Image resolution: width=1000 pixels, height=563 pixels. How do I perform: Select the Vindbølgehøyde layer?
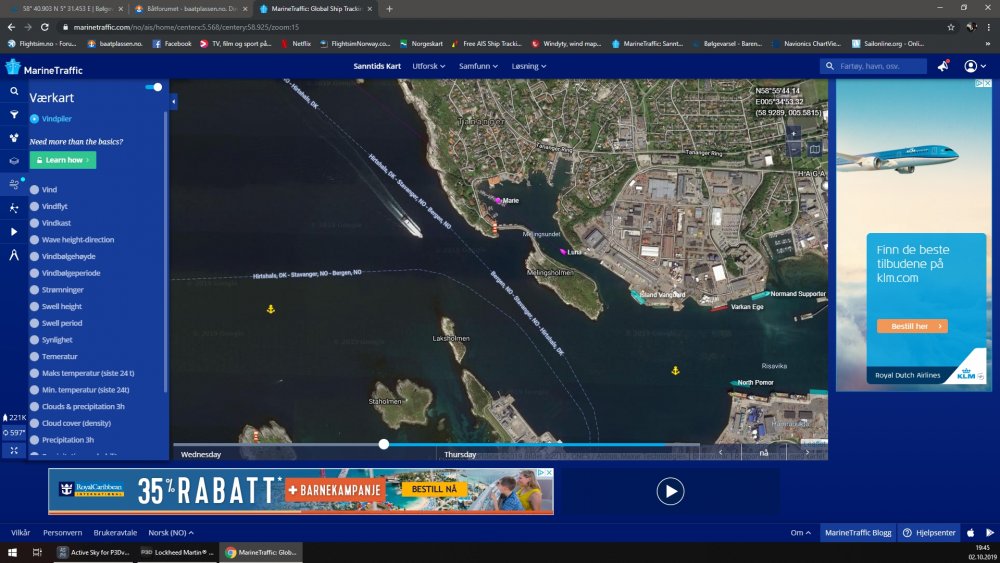pyautogui.click(x=34, y=256)
